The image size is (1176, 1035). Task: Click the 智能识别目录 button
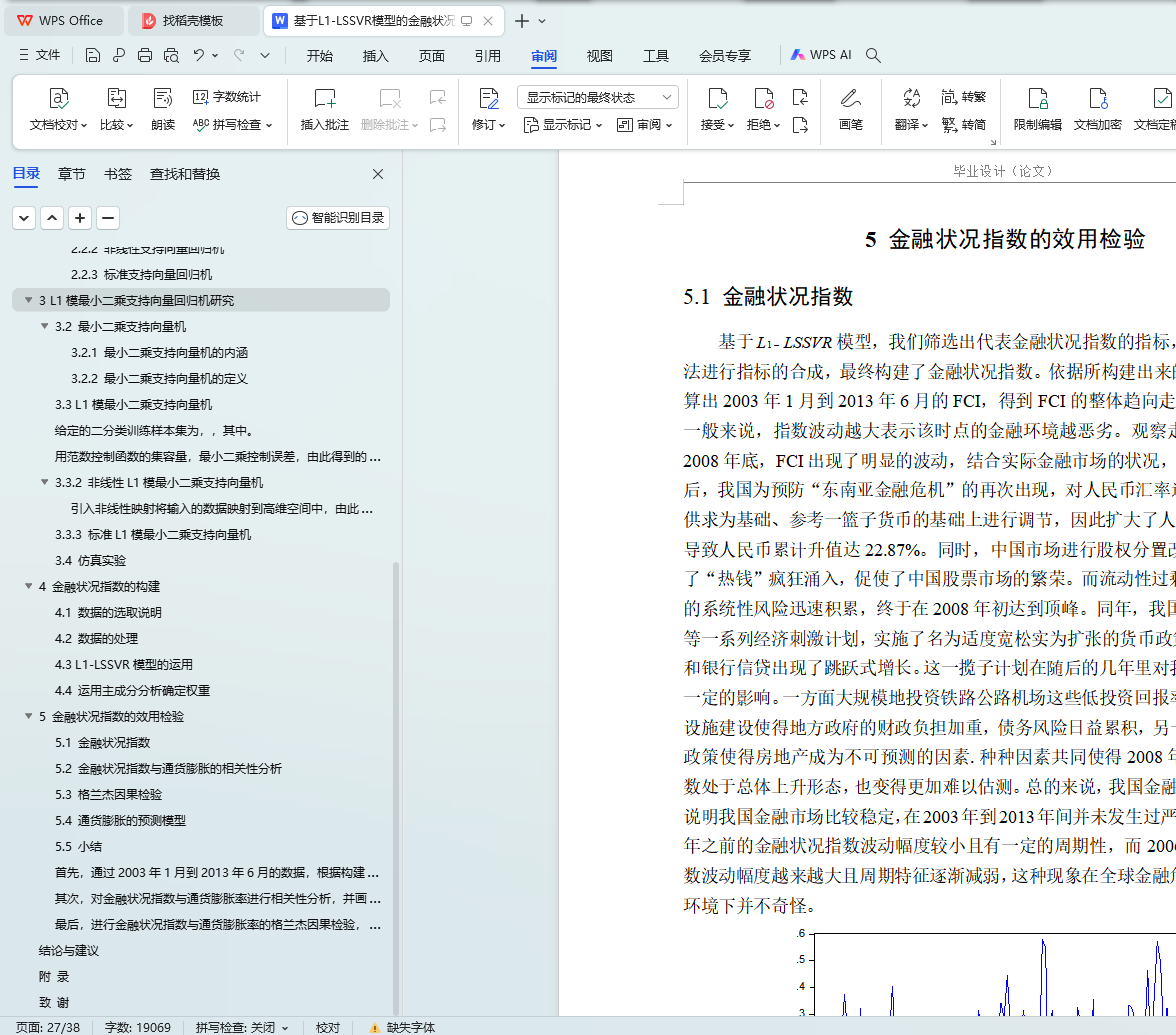point(338,218)
